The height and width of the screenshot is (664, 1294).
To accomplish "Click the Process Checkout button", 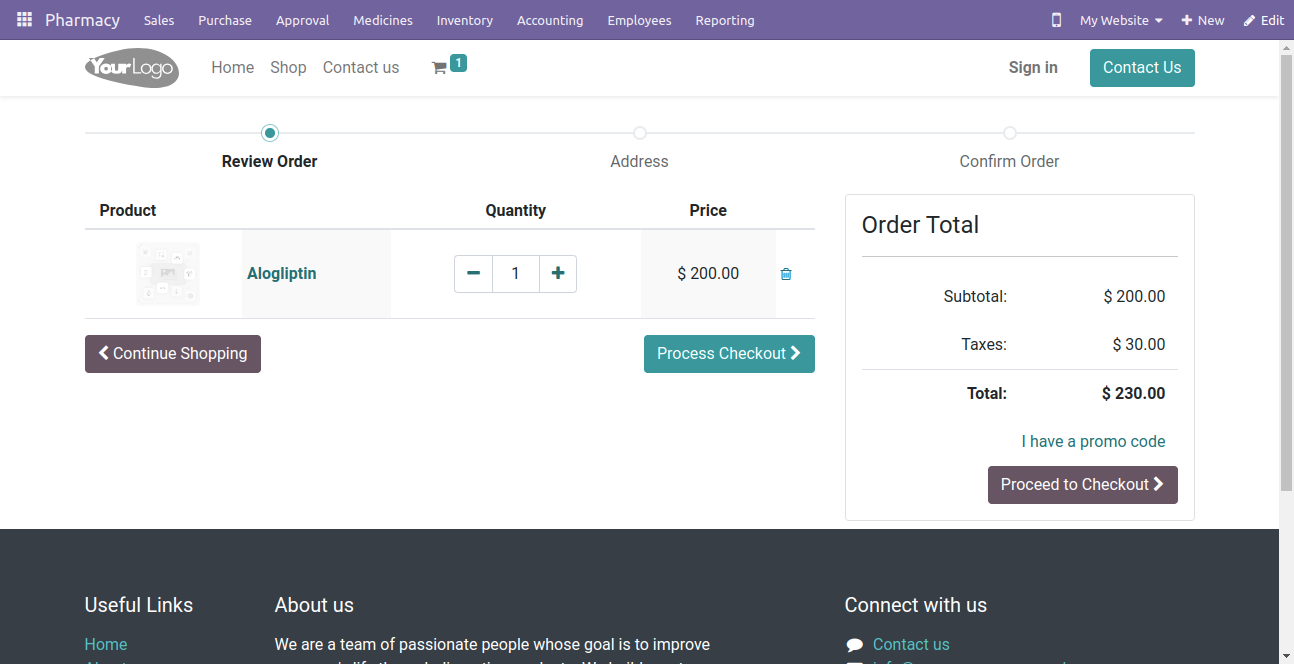I will pos(729,354).
